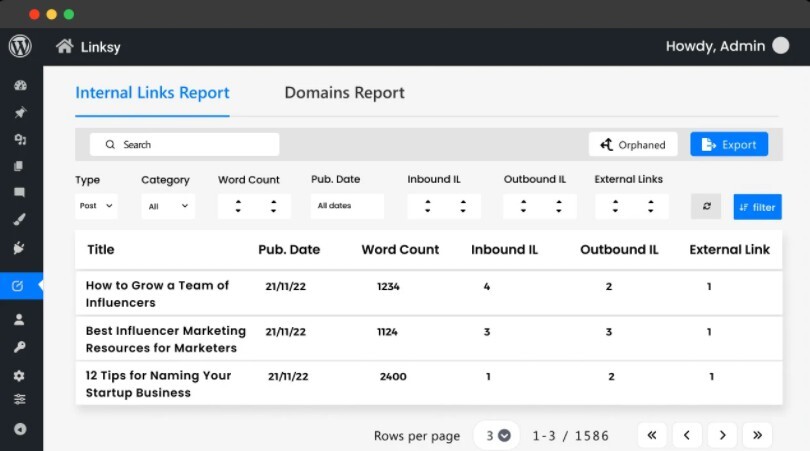Expand the Category dropdown showing All
The width and height of the screenshot is (810, 451).
coord(167,207)
